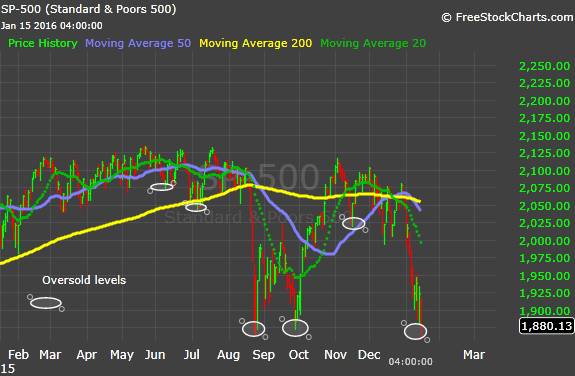Click the 04:00:00 time axis marker
Image resolution: width=575 pixels, height=376 pixels.
[410, 362]
